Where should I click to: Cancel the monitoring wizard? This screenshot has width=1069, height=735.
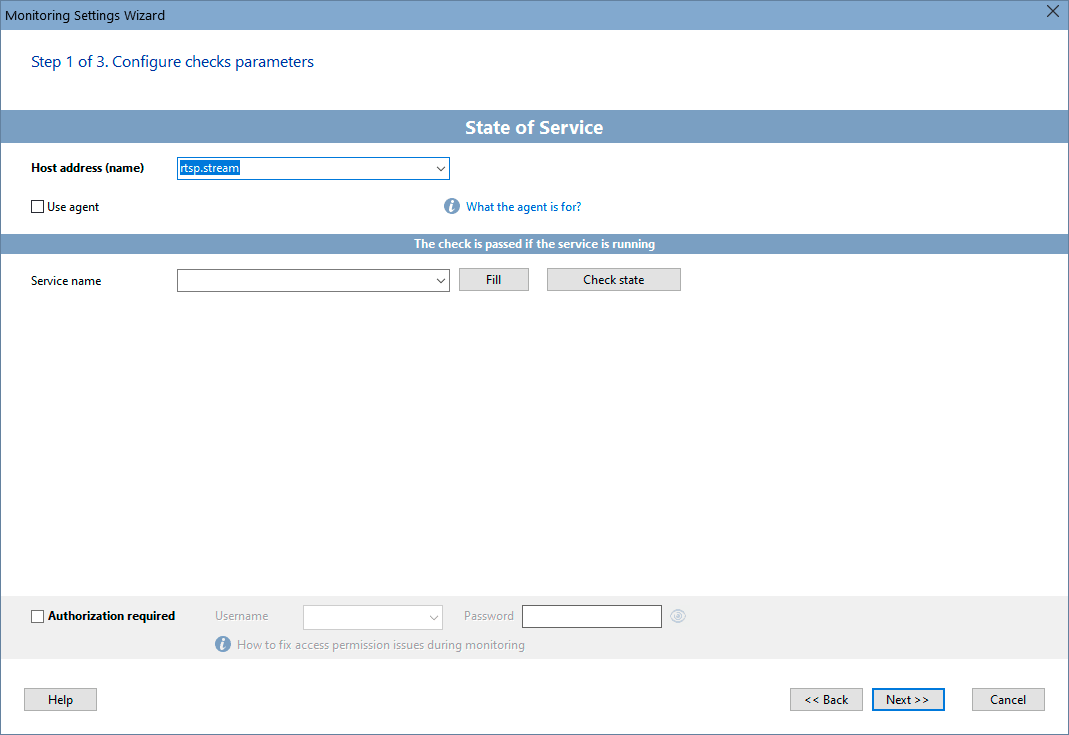pyautogui.click(x=1008, y=699)
